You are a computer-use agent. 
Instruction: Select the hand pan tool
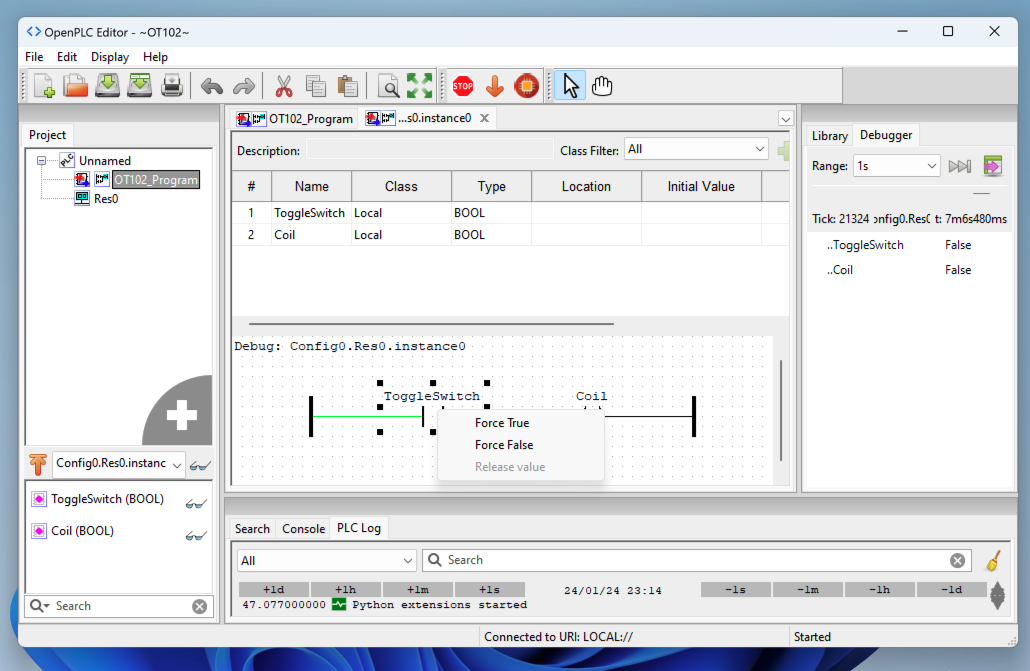click(x=602, y=86)
